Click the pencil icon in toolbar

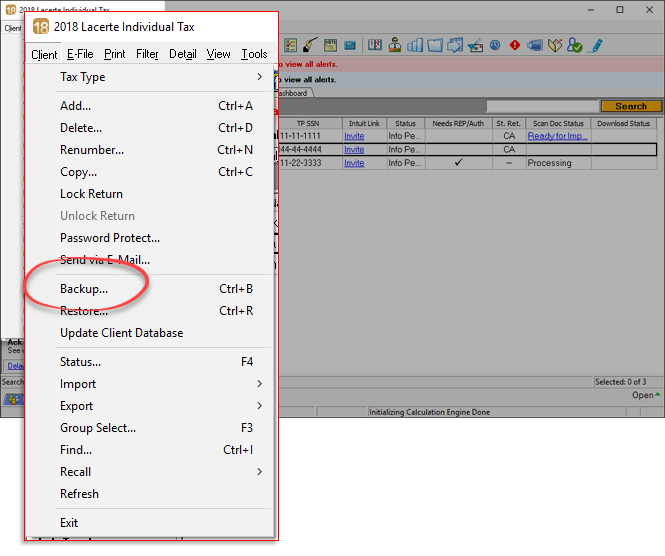[x=596, y=45]
